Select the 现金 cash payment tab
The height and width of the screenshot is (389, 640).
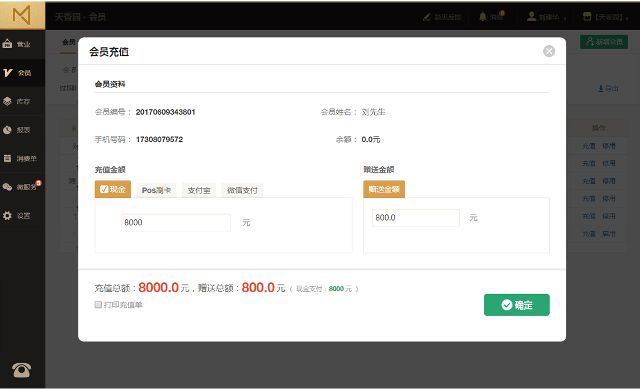coord(113,189)
